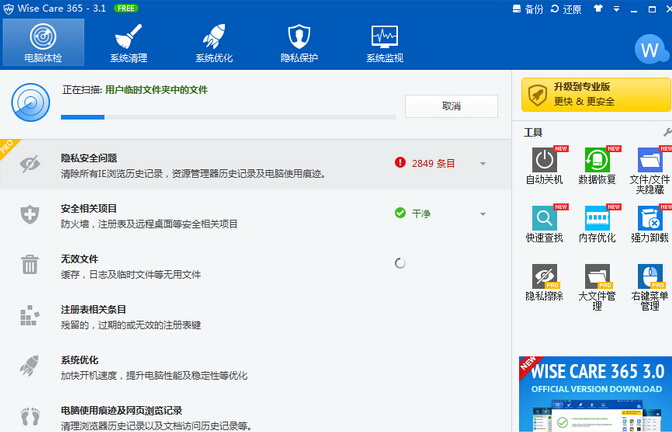Screen dimensions: 672x432
Task: Click the 还原 restore button
Action: pos(566,9)
